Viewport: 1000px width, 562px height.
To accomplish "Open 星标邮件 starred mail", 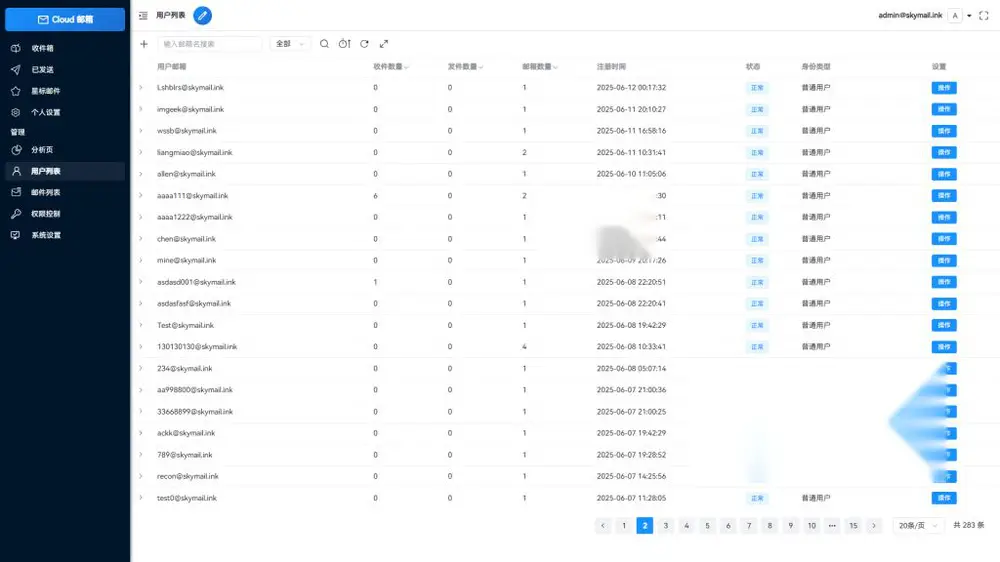I will tap(64, 91).
